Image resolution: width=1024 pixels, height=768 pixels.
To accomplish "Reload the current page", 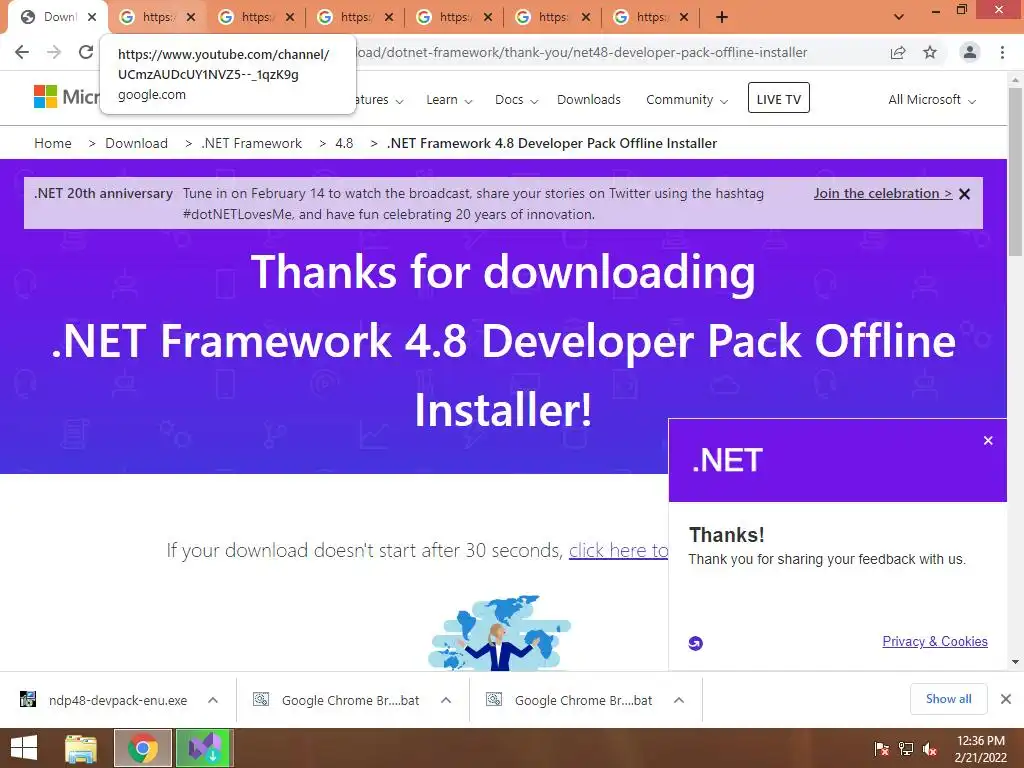I will coord(86,52).
